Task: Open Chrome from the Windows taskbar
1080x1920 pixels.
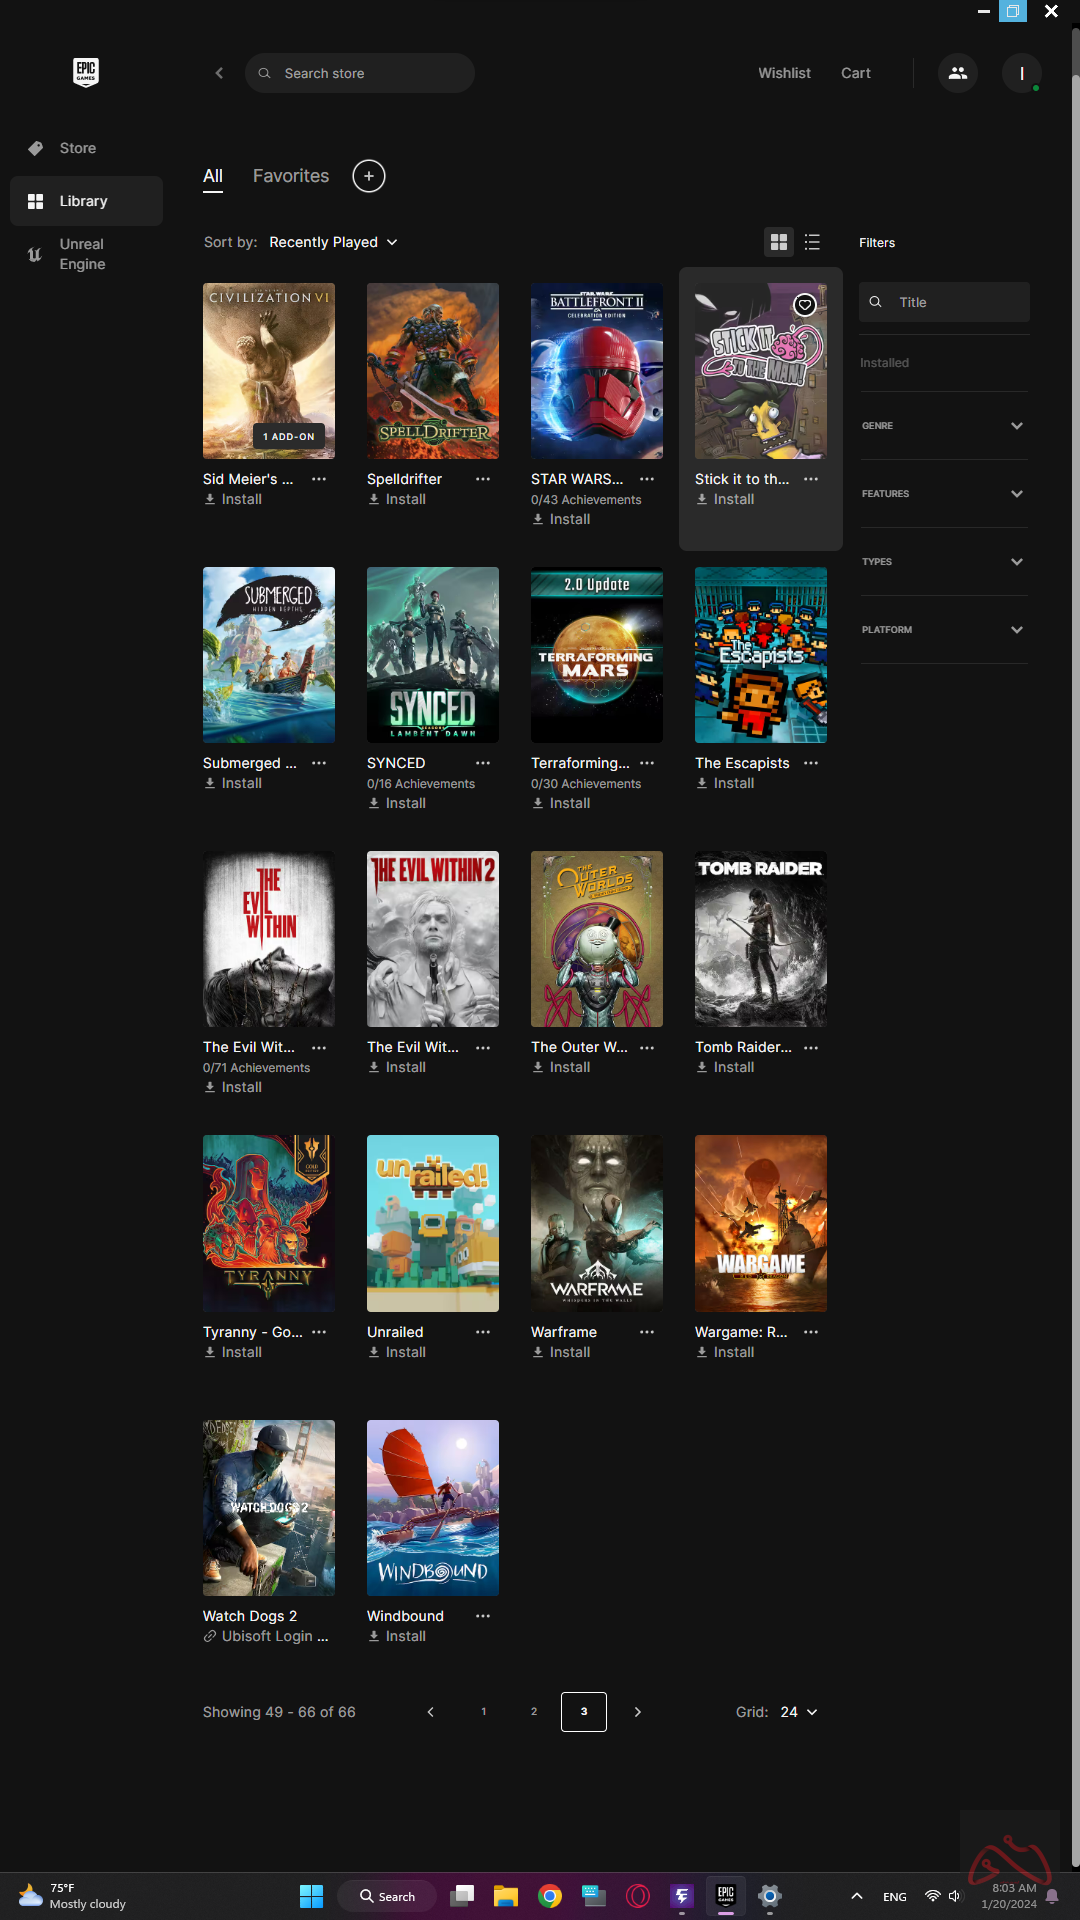Action: (x=549, y=1896)
